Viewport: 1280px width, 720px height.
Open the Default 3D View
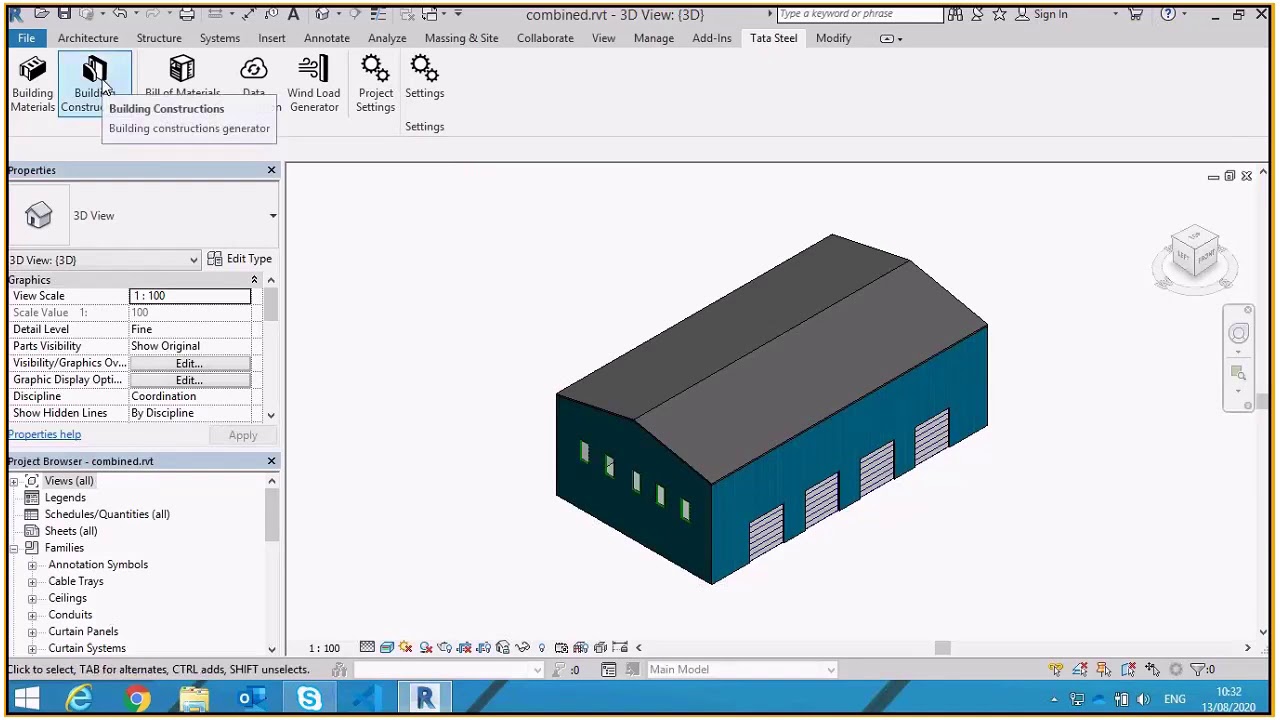[x=322, y=14]
